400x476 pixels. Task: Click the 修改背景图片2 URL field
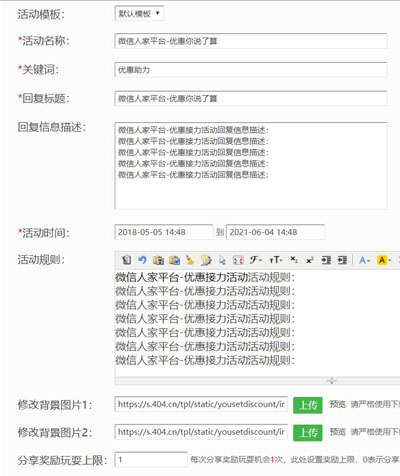201,432
